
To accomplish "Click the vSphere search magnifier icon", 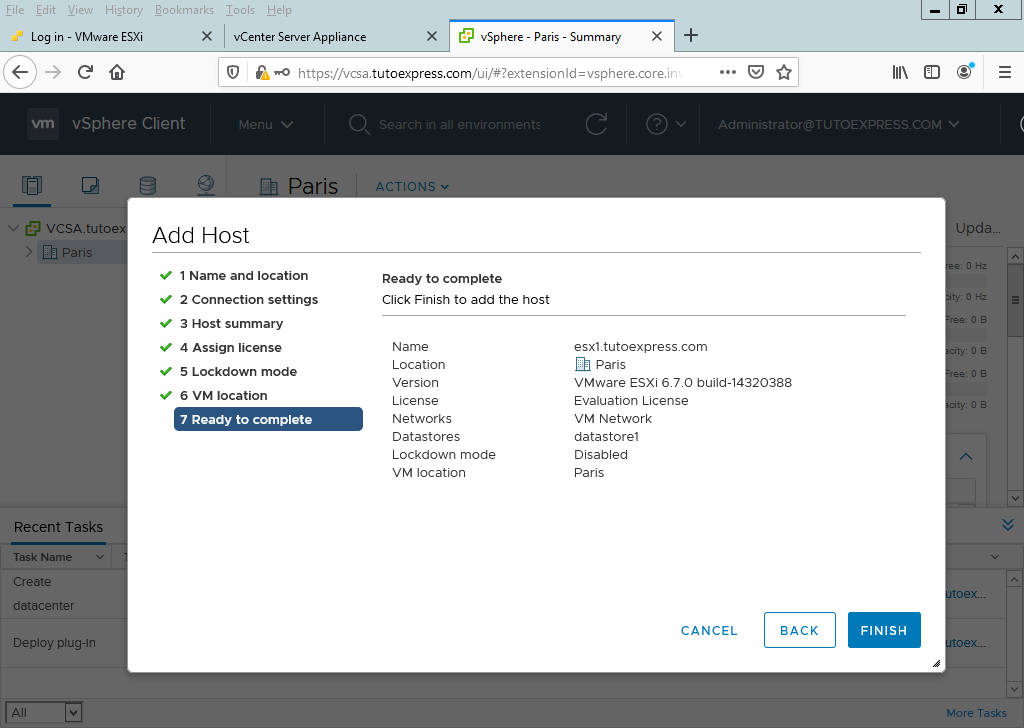I will [x=359, y=124].
